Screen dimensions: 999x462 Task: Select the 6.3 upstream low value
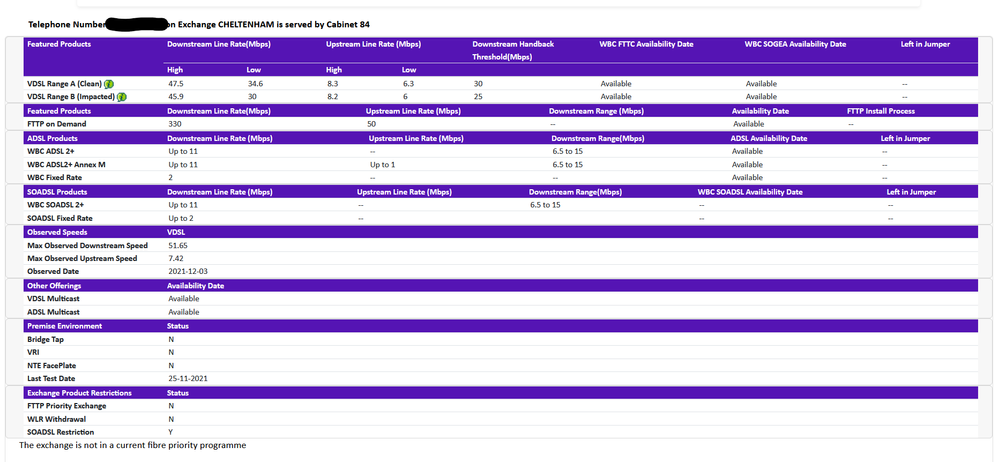point(408,83)
